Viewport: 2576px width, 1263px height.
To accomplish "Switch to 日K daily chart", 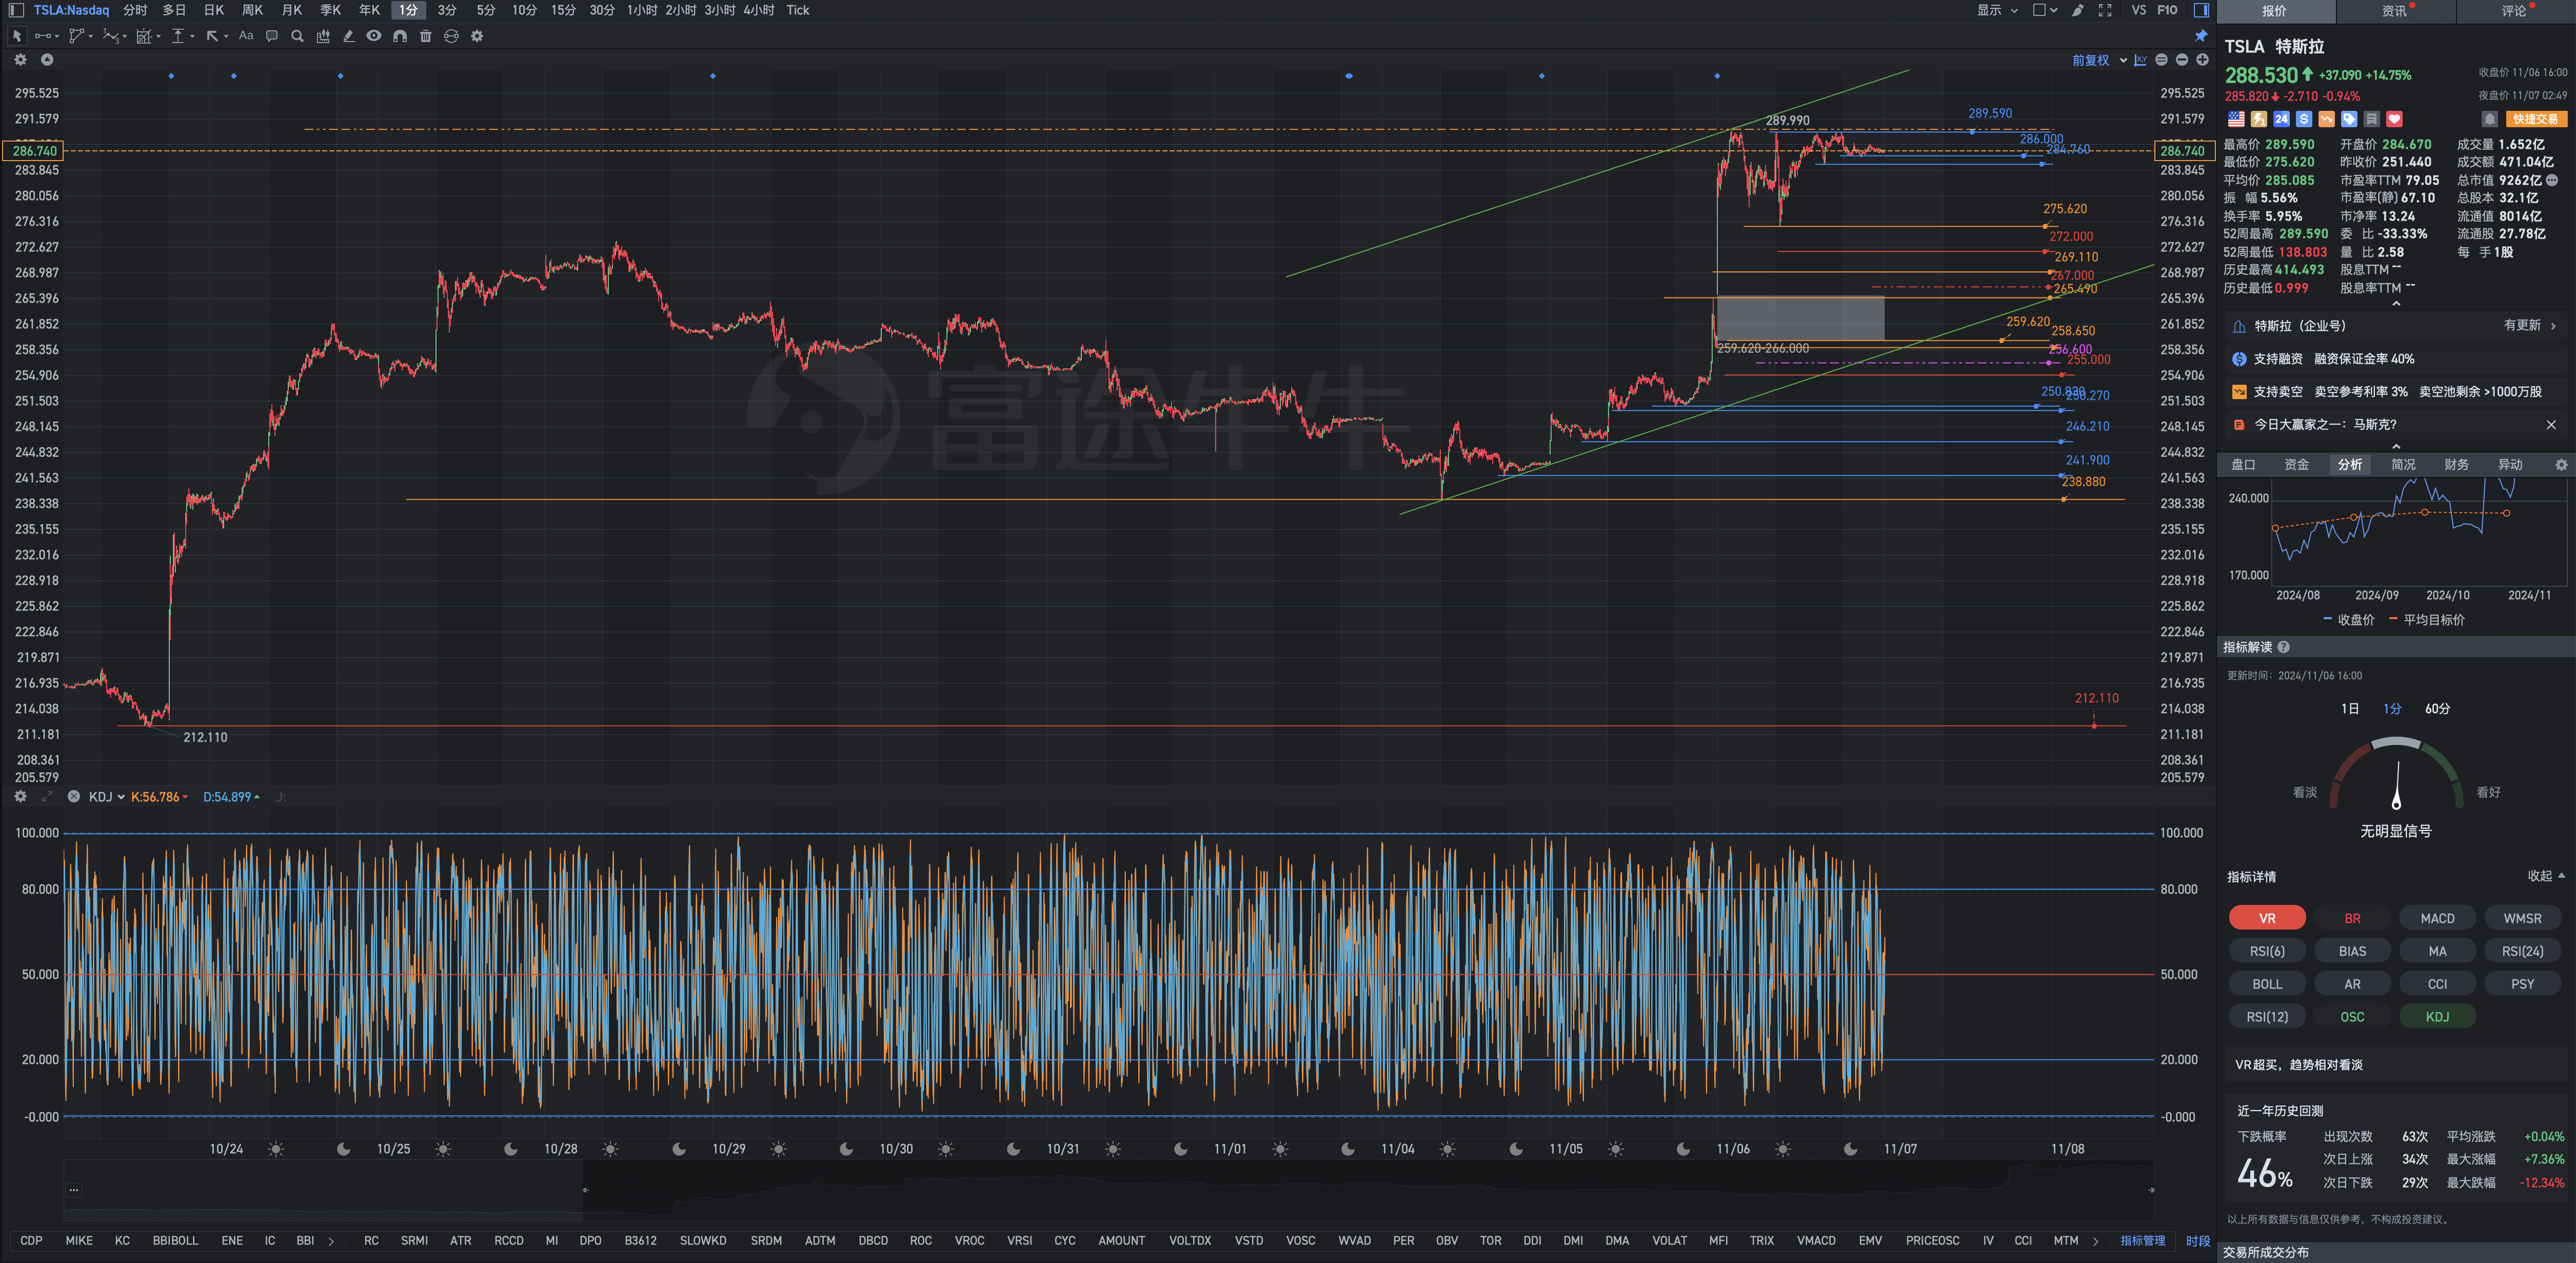I will [214, 10].
